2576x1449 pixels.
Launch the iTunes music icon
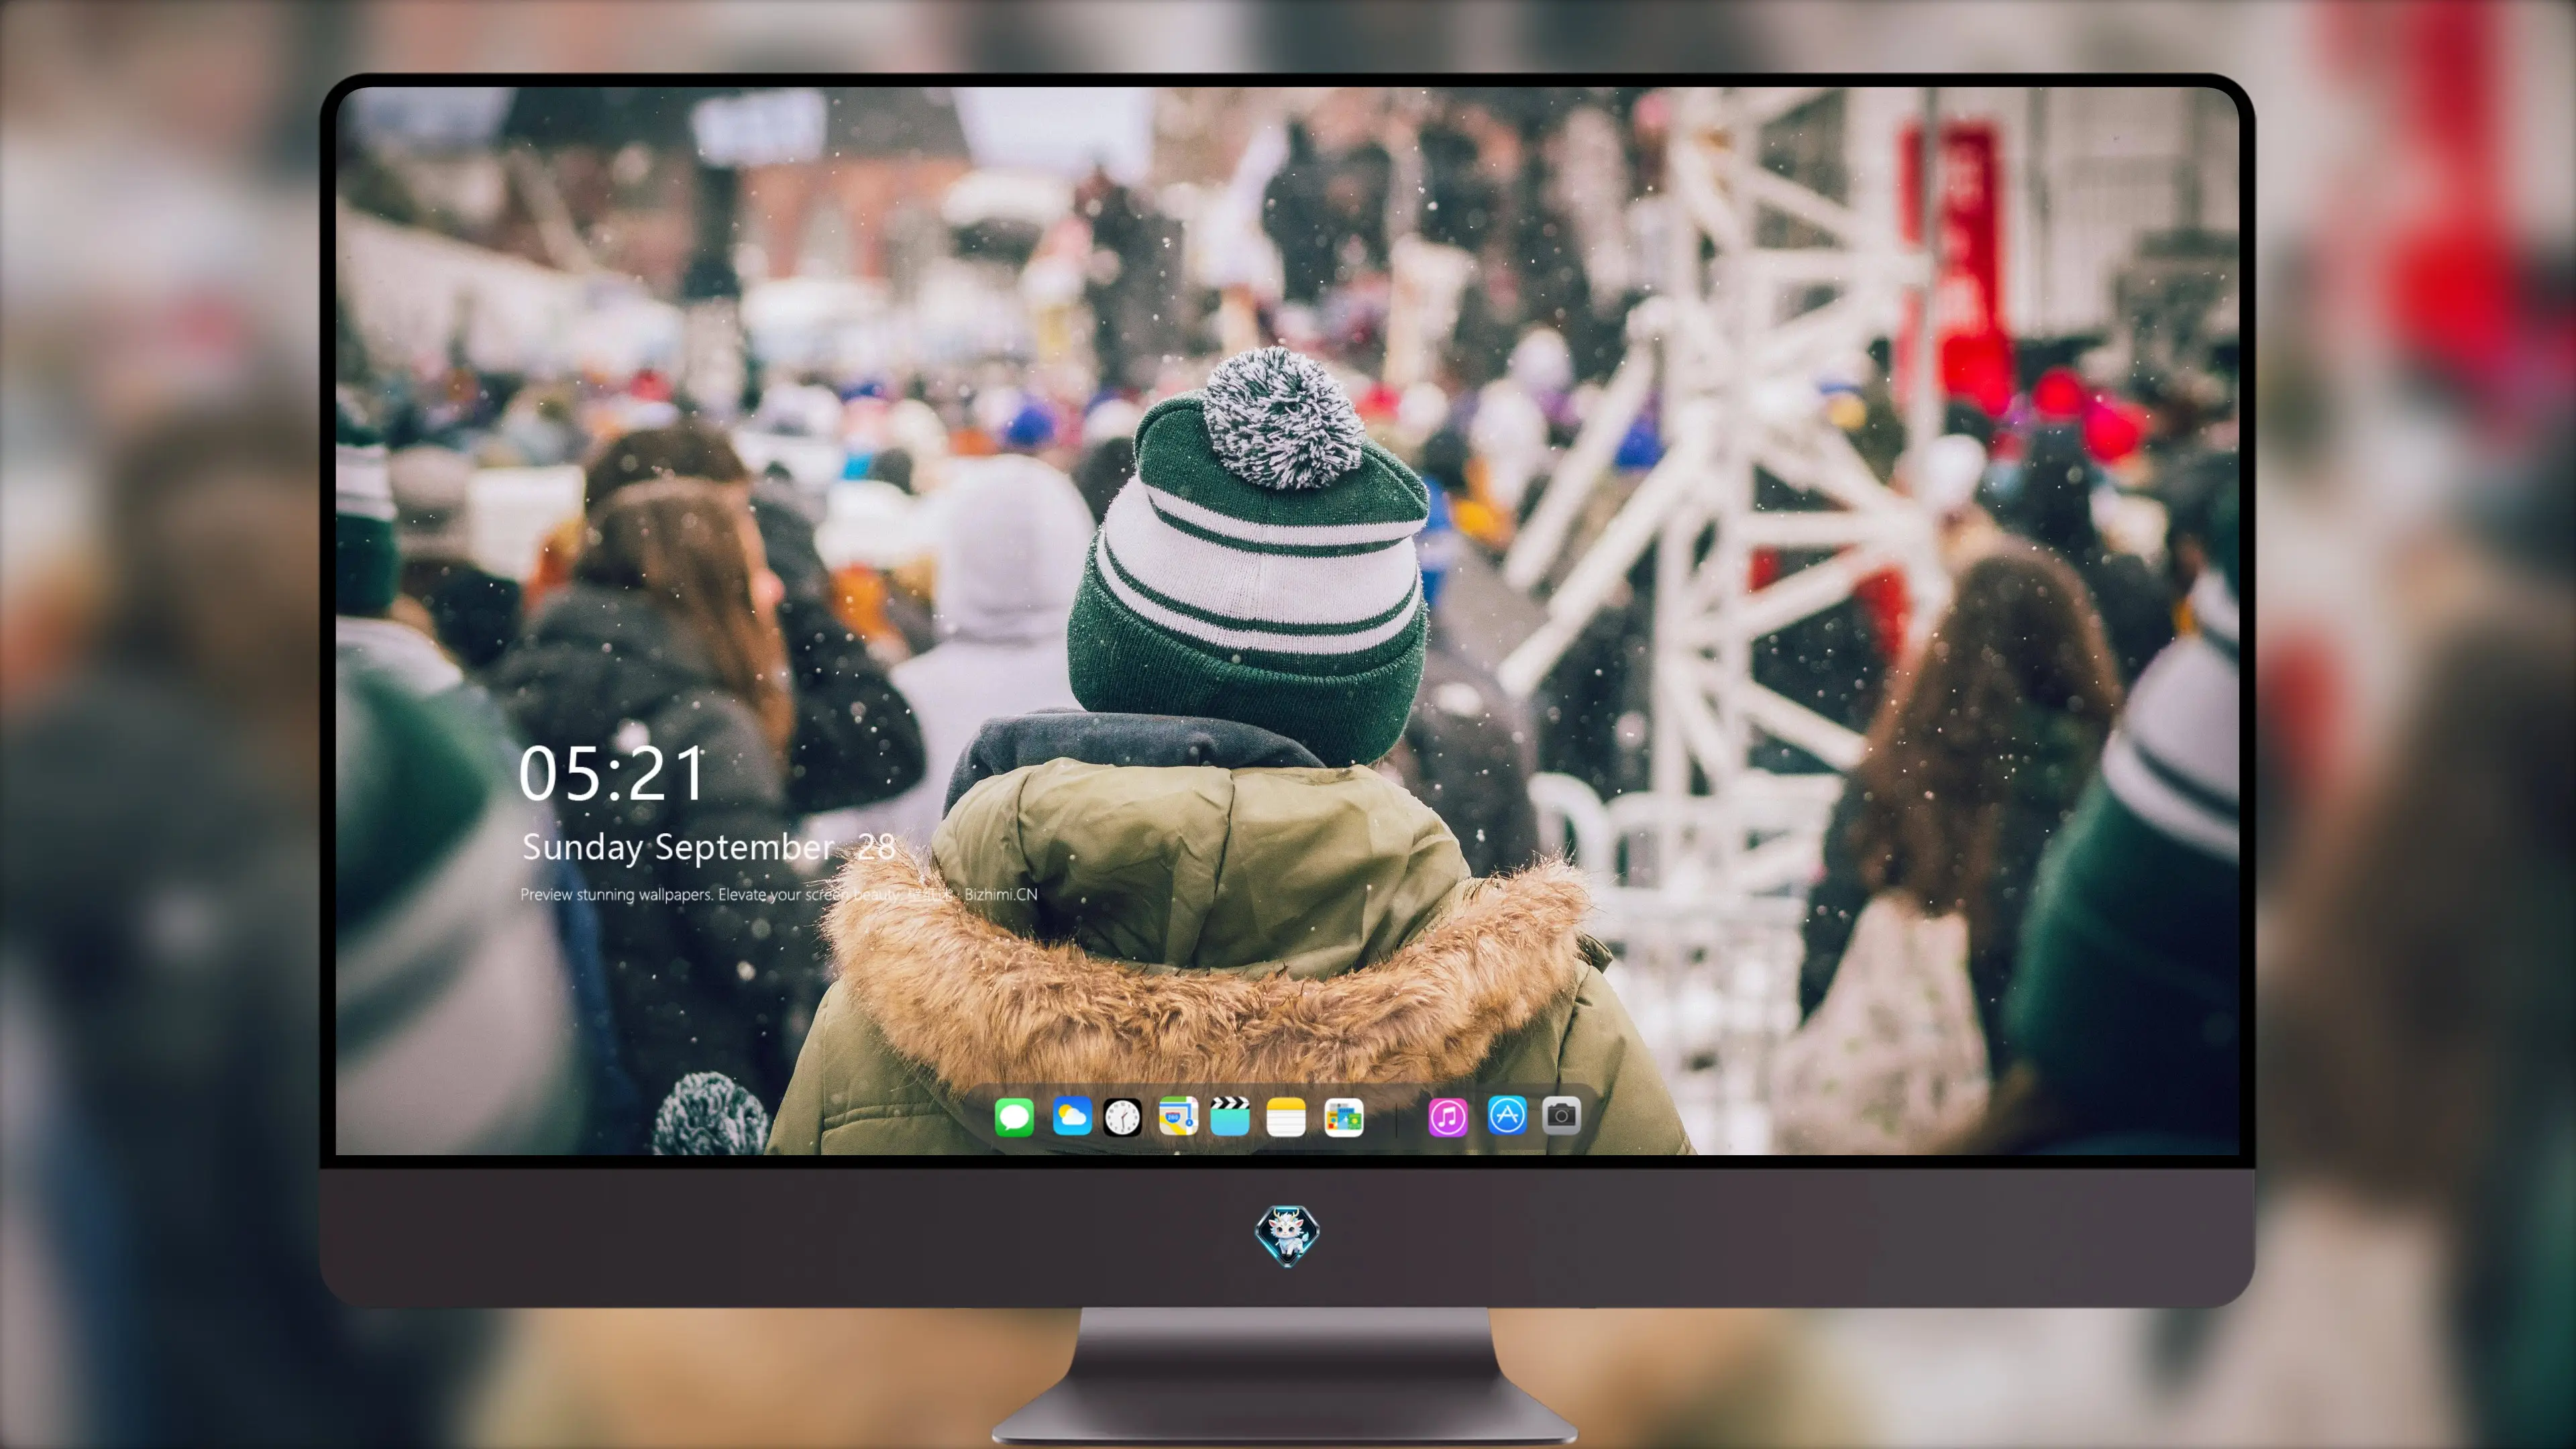coord(1448,1117)
